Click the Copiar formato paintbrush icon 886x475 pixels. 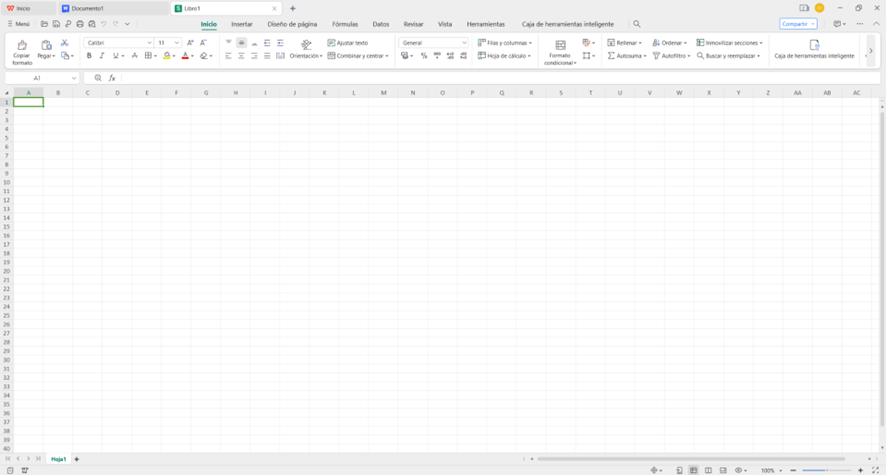coord(22,45)
